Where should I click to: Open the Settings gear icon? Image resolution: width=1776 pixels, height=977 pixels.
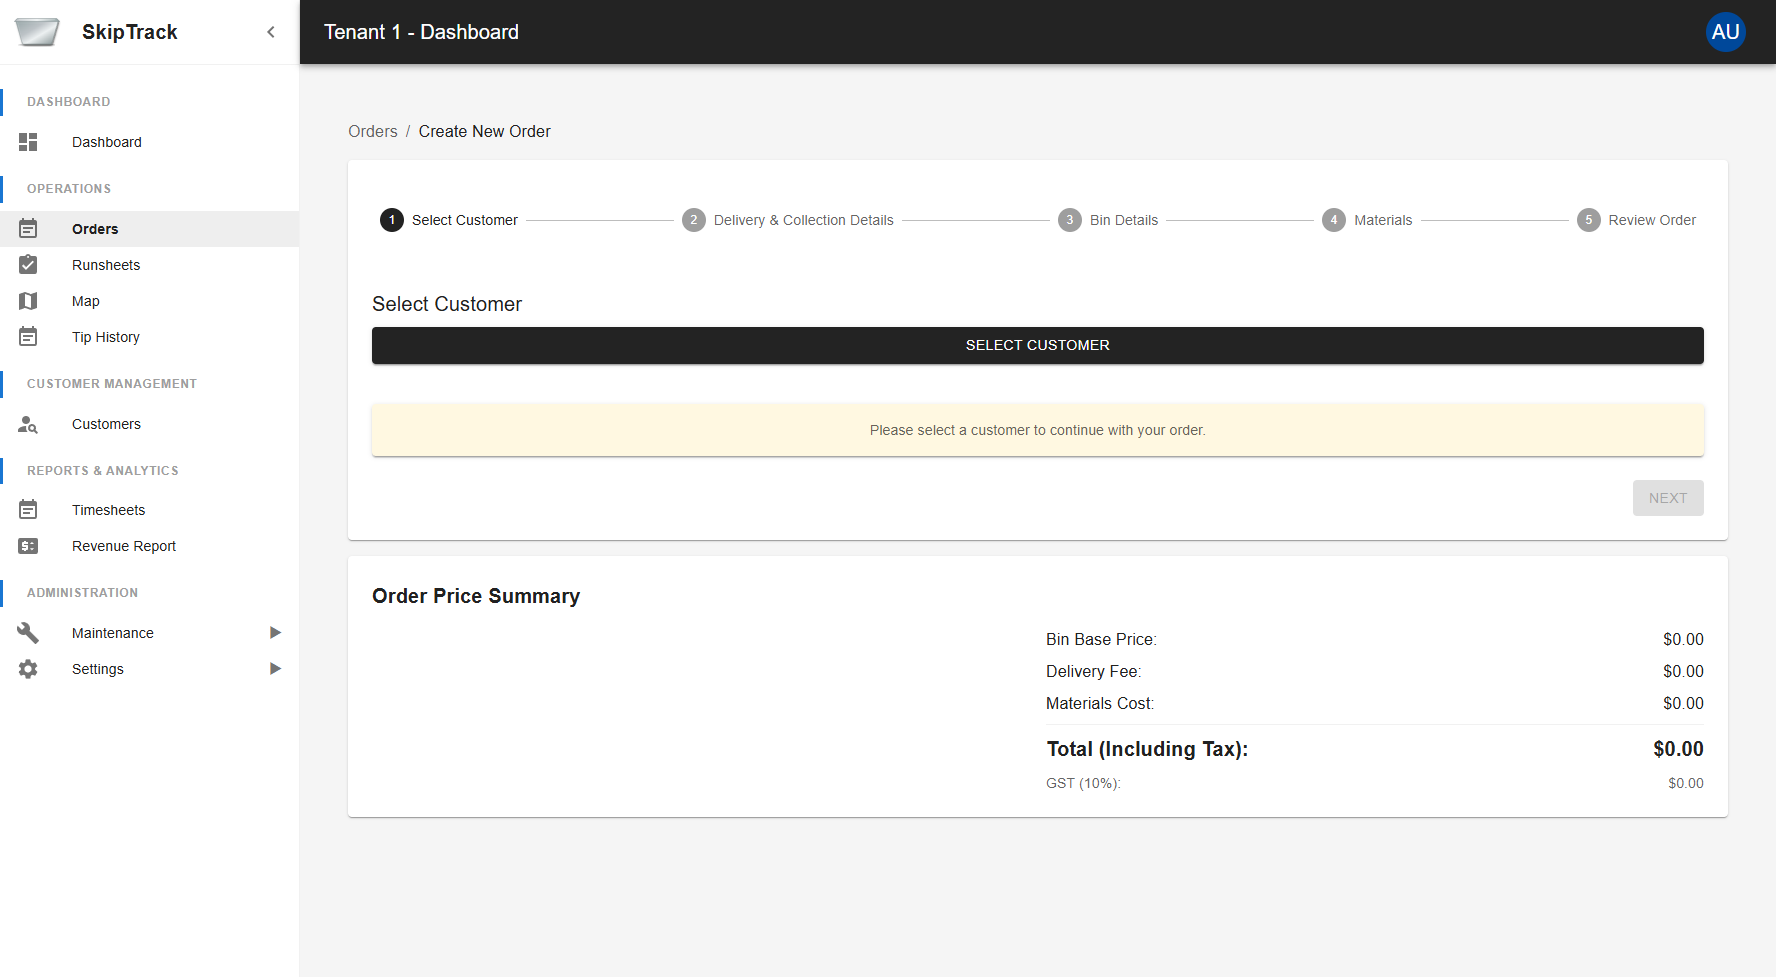[28, 668]
